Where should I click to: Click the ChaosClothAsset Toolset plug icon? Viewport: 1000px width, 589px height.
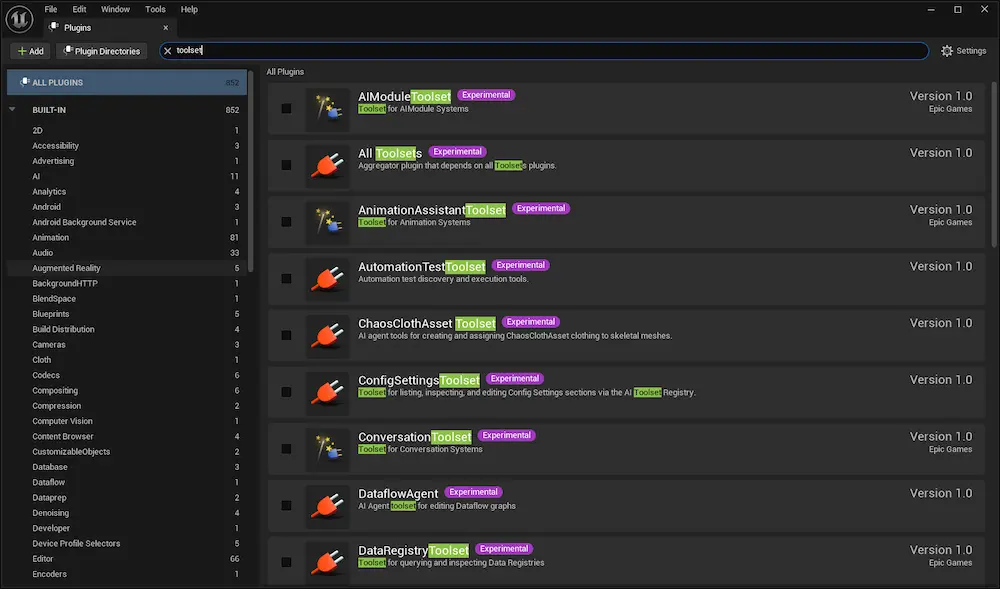327,336
